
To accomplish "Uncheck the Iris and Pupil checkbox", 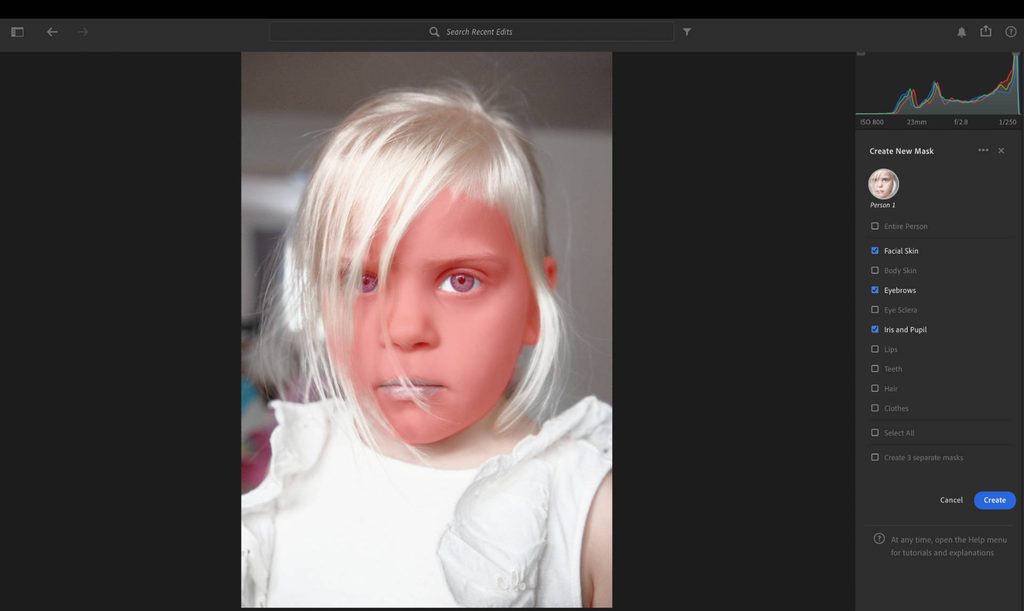I will pos(874,330).
